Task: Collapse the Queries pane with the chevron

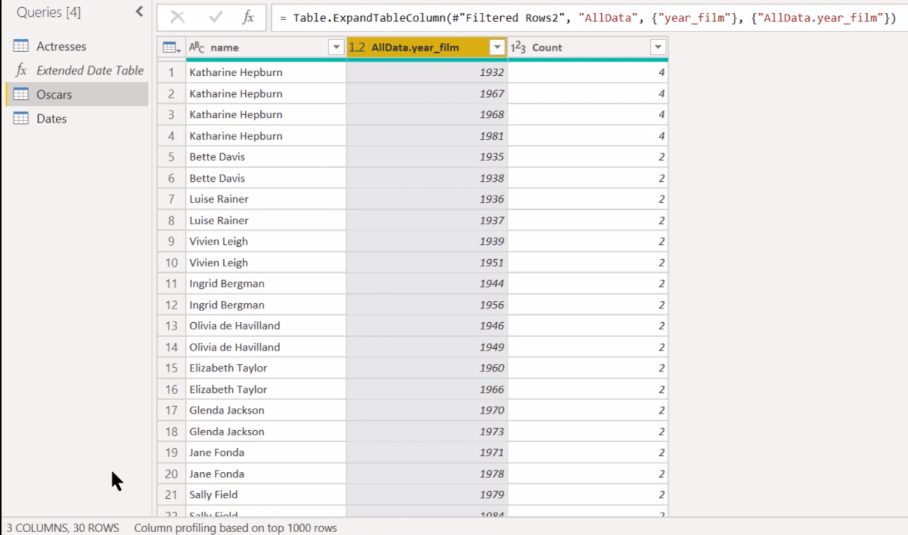Action: point(139,12)
